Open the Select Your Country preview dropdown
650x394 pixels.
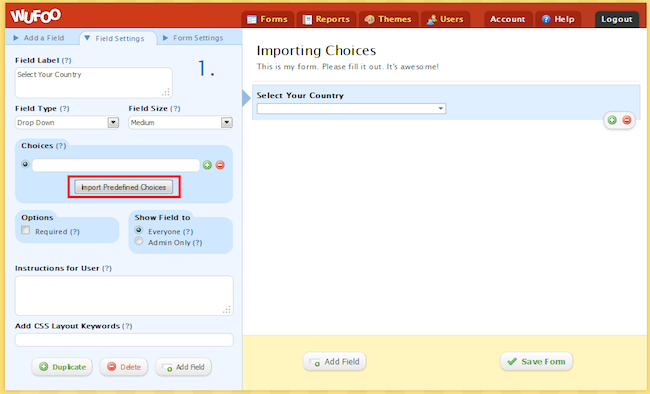pos(352,109)
